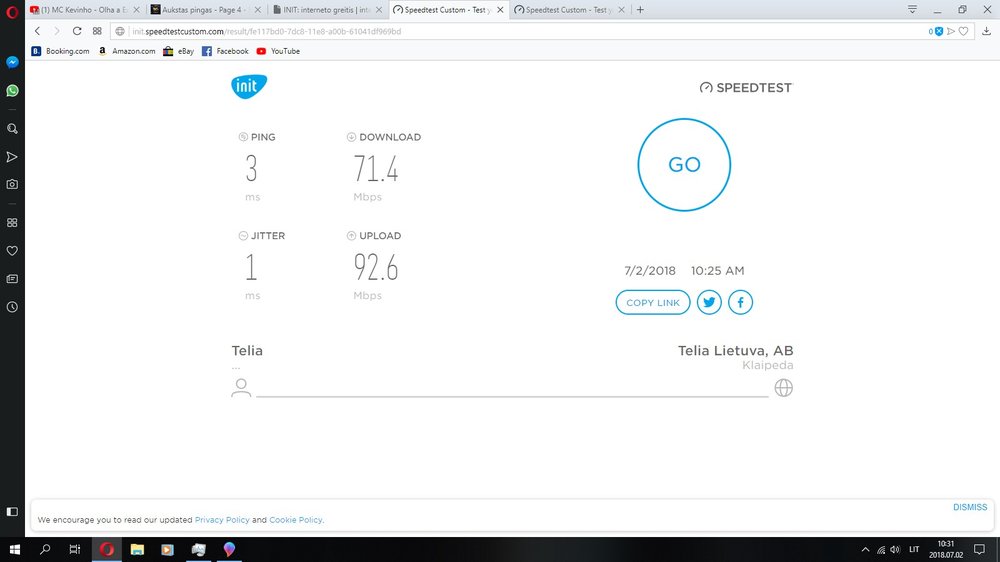
Task: Dismiss the cookie policy banner
Action: click(x=970, y=507)
